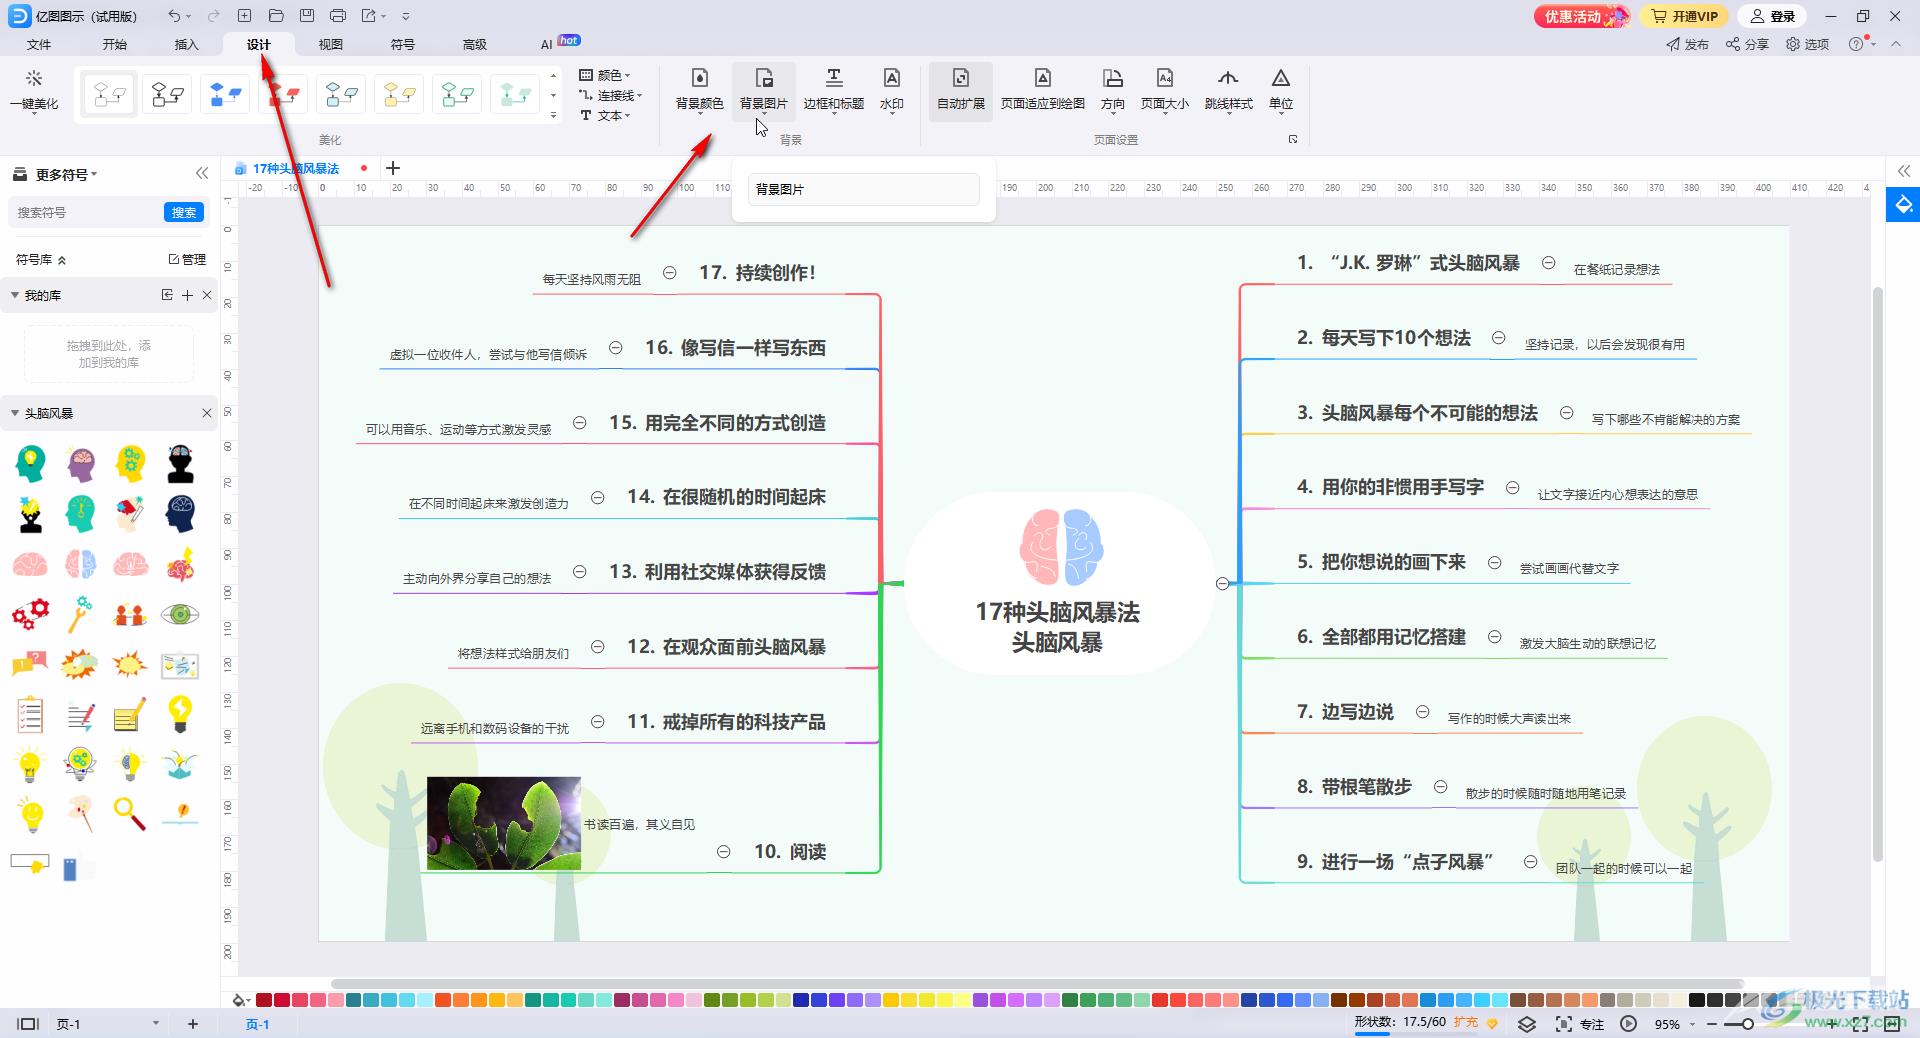Click the 登录 login button
The image size is (1920, 1038).
(x=1773, y=16)
